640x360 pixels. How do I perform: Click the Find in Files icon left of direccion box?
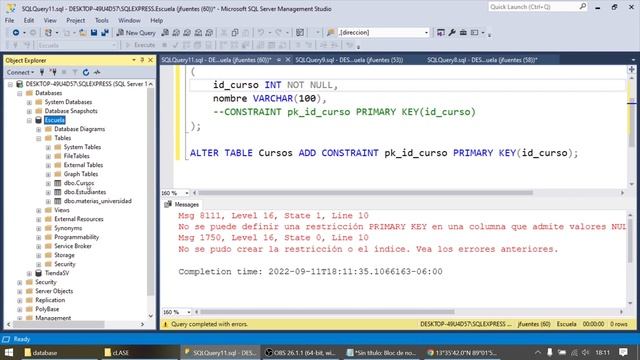pos(331,33)
